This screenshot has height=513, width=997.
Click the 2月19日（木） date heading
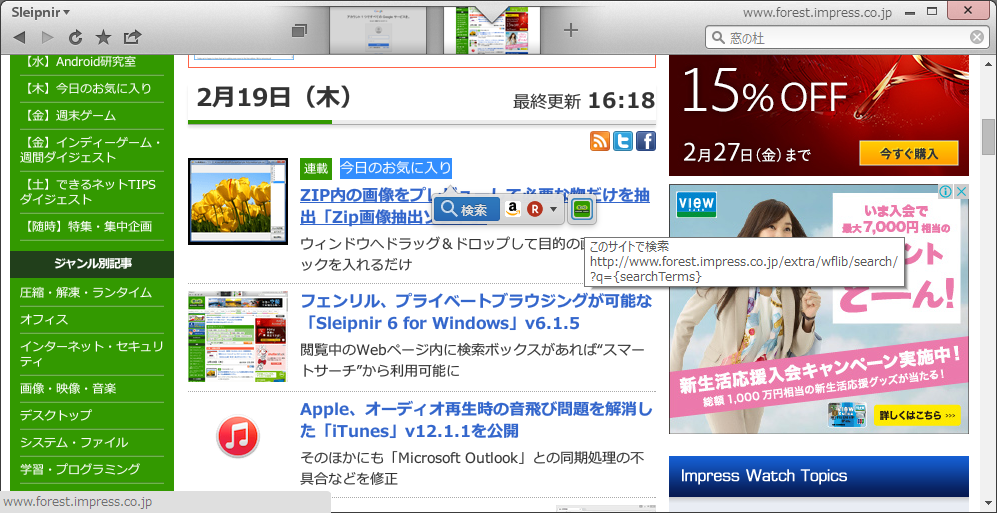[274, 99]
